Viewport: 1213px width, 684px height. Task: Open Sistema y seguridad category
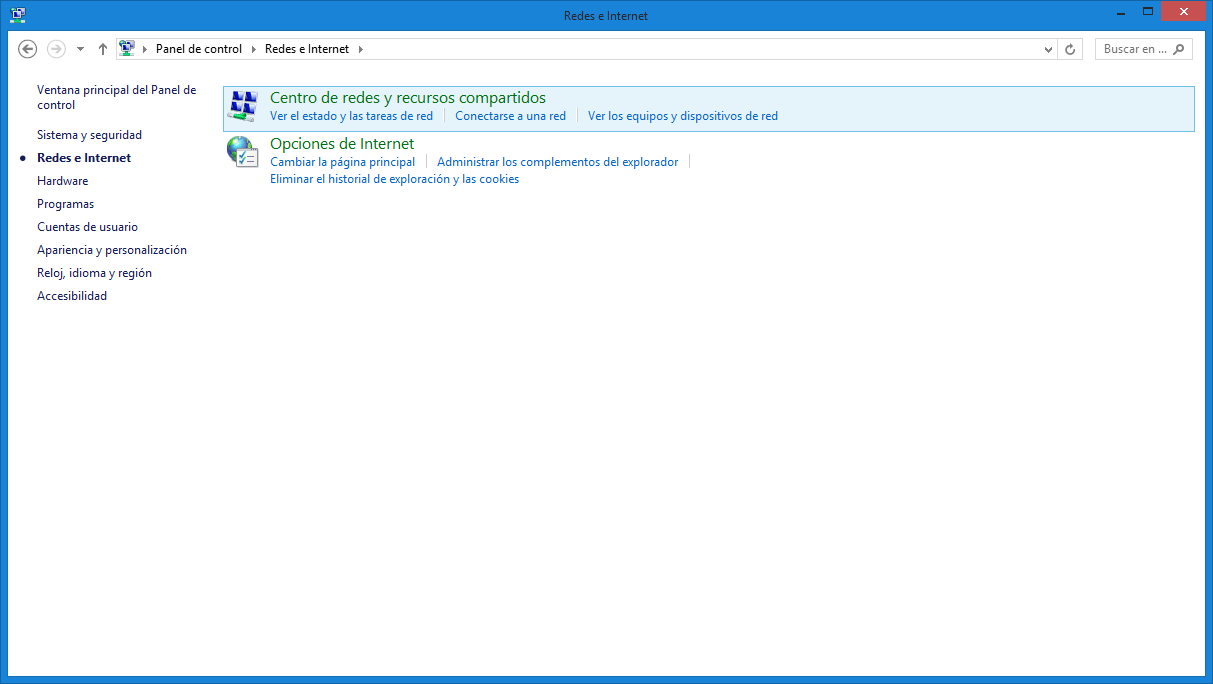point(90,135)
